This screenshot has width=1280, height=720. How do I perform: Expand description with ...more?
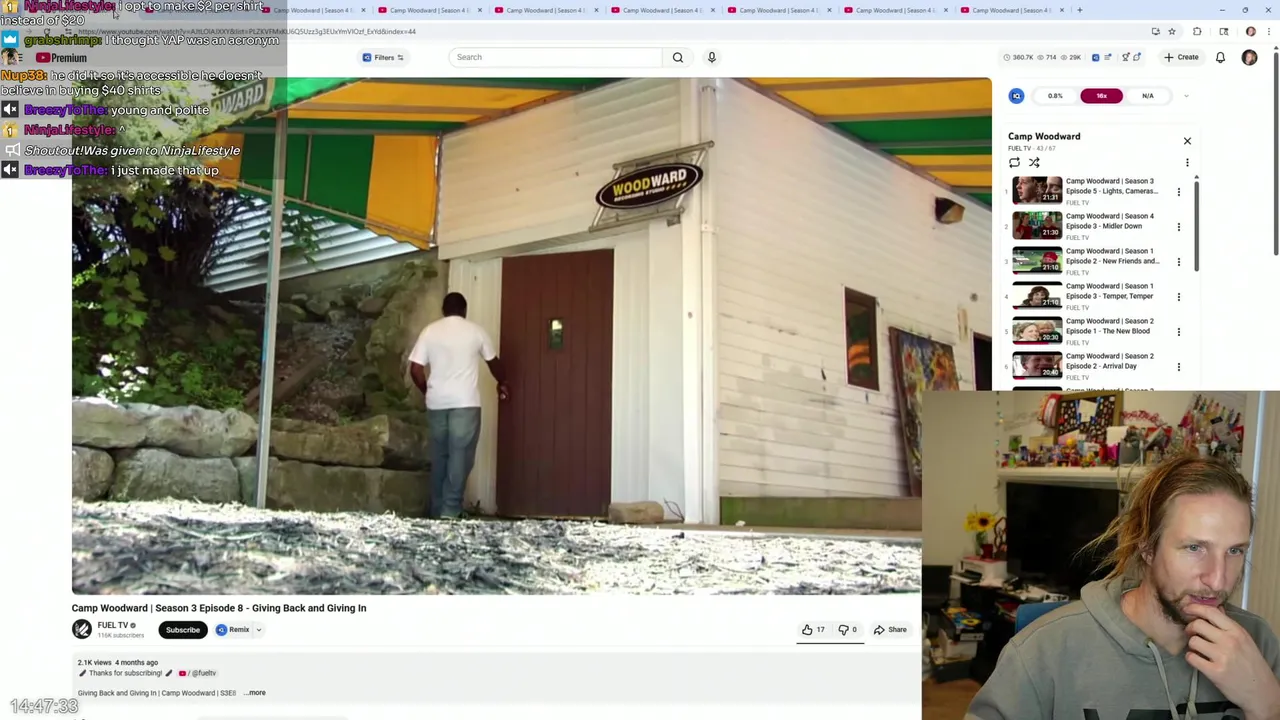[x=256, y=693]
